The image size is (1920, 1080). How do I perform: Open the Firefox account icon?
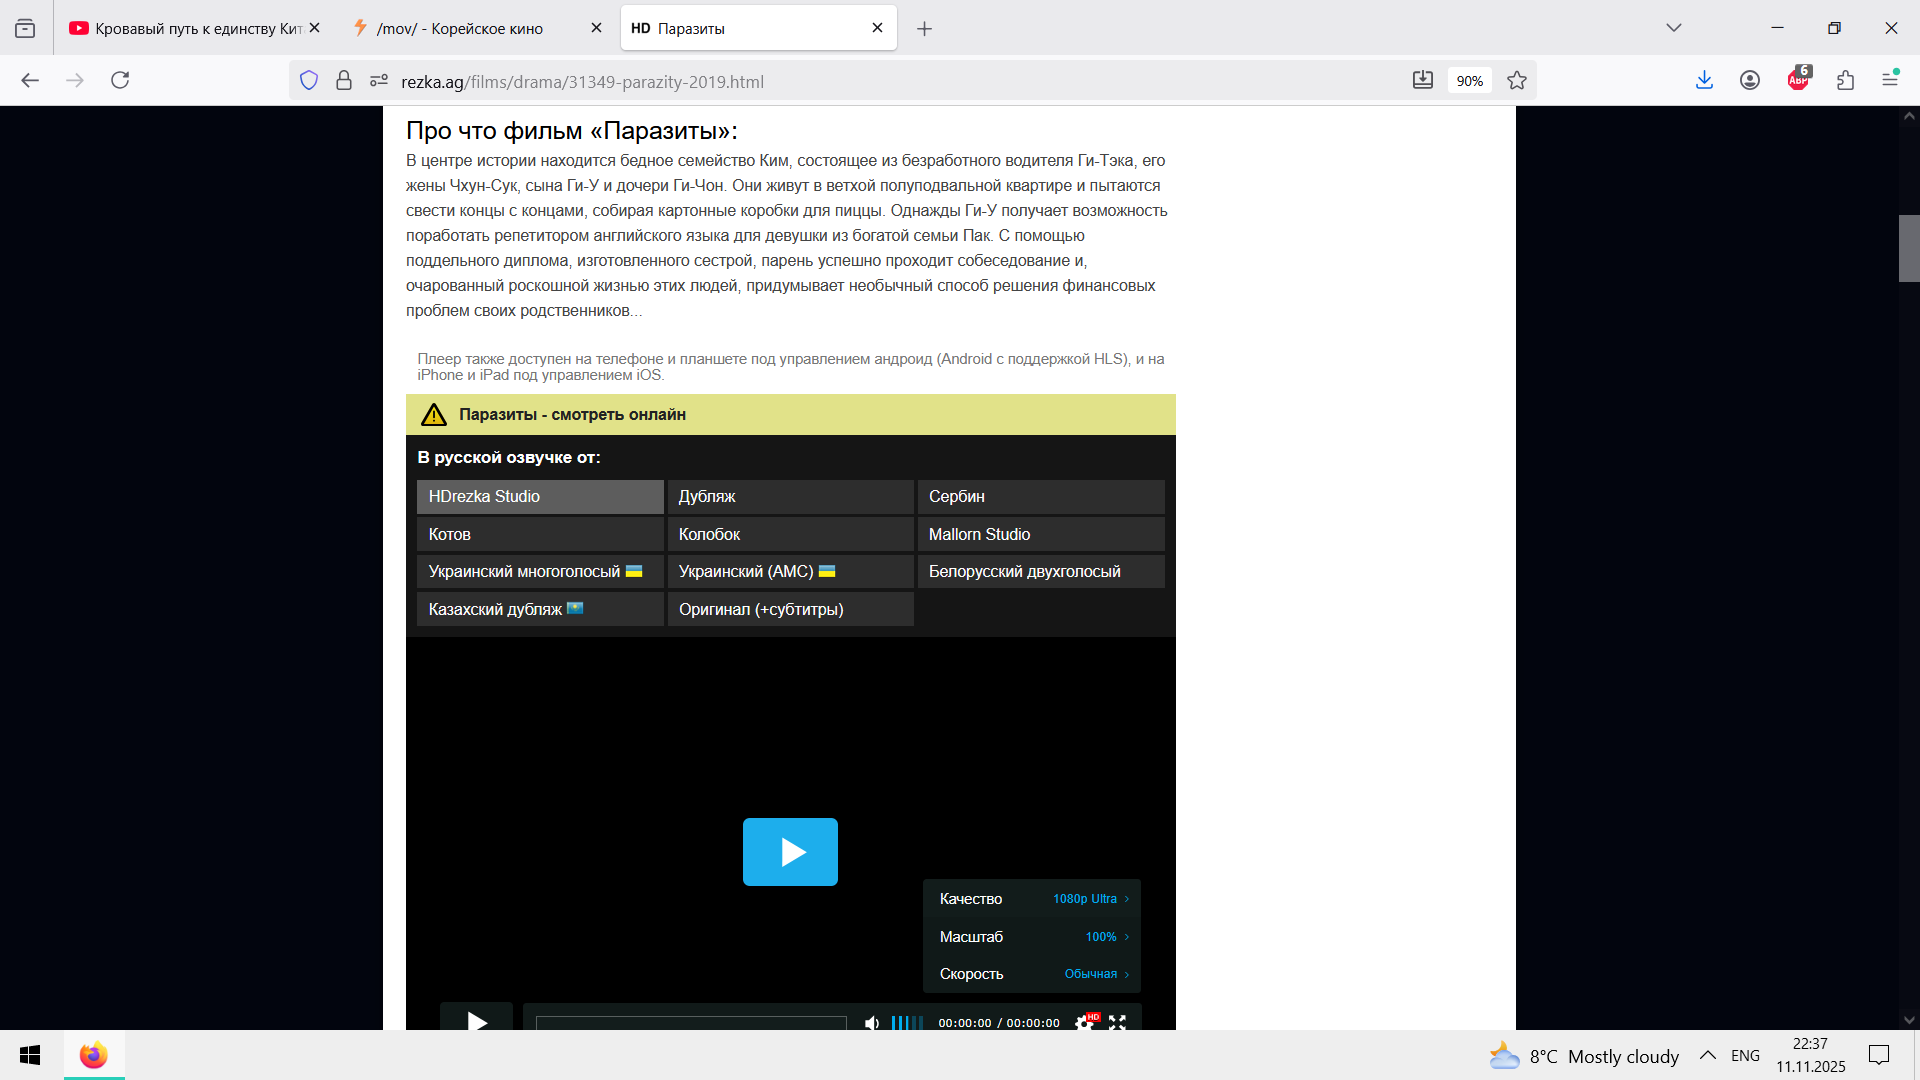[1750, 81]
